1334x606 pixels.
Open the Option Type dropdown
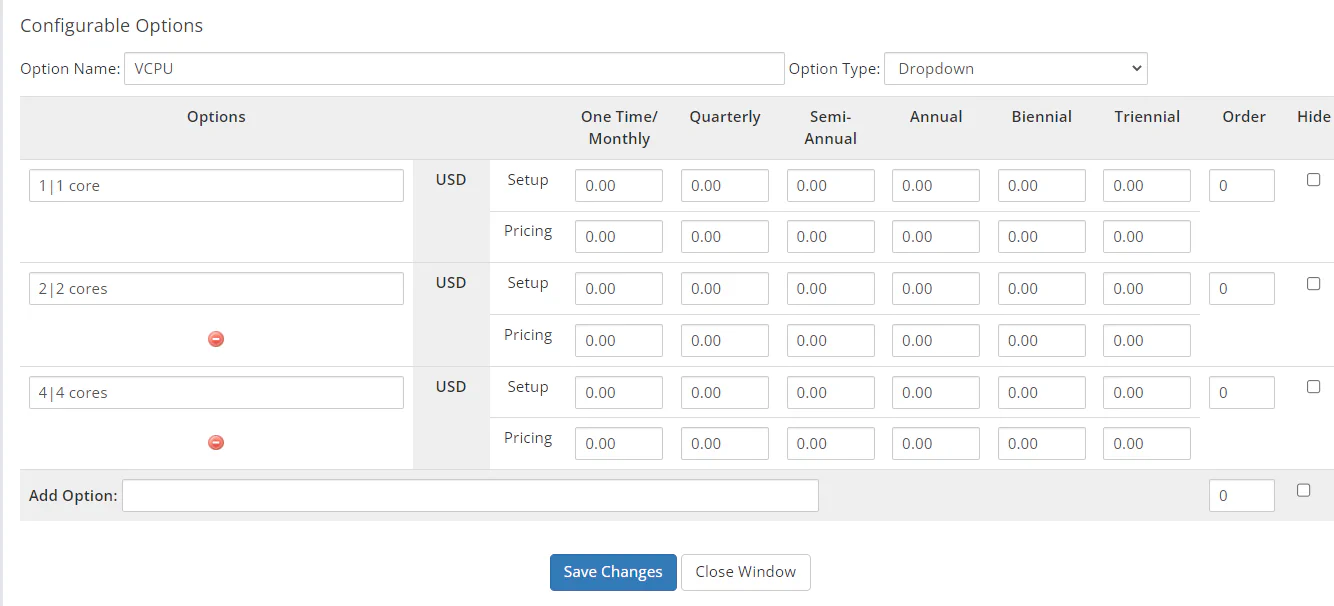point(1015,68)
